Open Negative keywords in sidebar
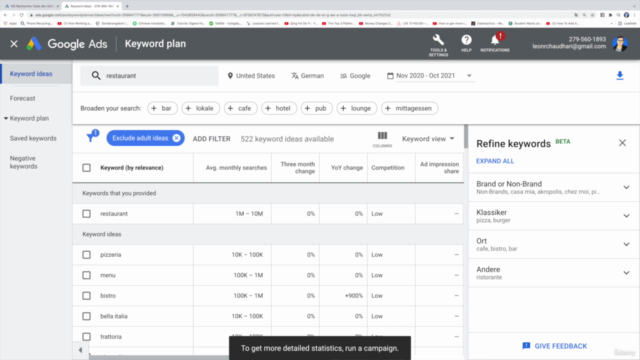The width and height of the screenshot is (640, 360). pyautogui.click(x=23, y=162)
